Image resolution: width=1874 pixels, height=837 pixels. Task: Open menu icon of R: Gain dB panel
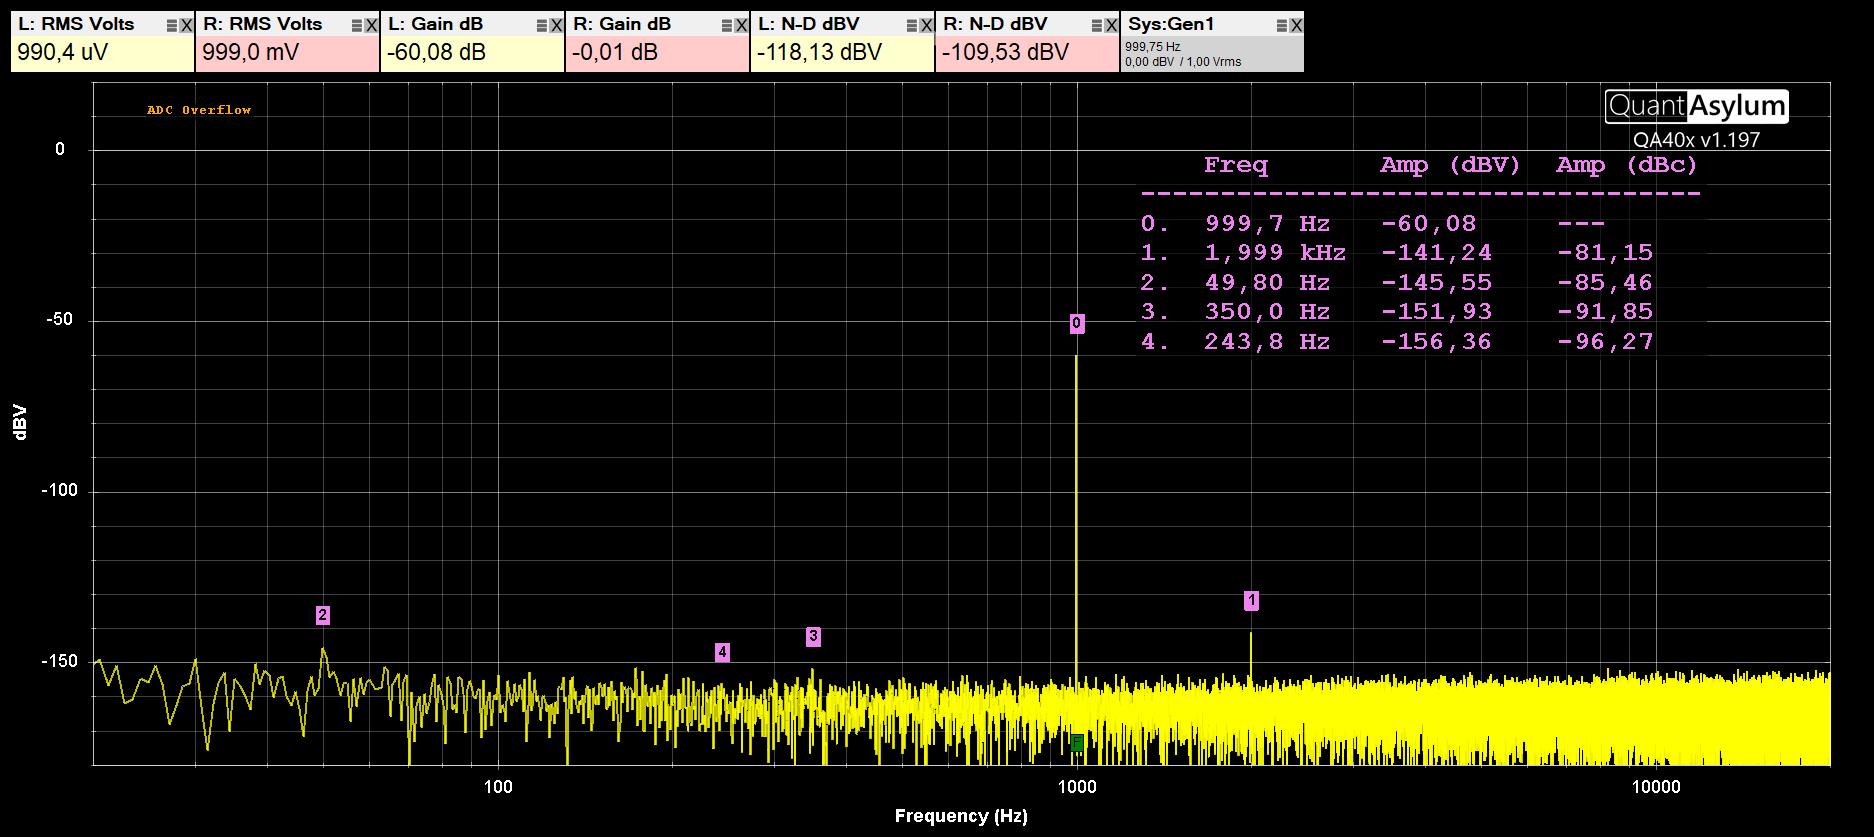(726, 25)
